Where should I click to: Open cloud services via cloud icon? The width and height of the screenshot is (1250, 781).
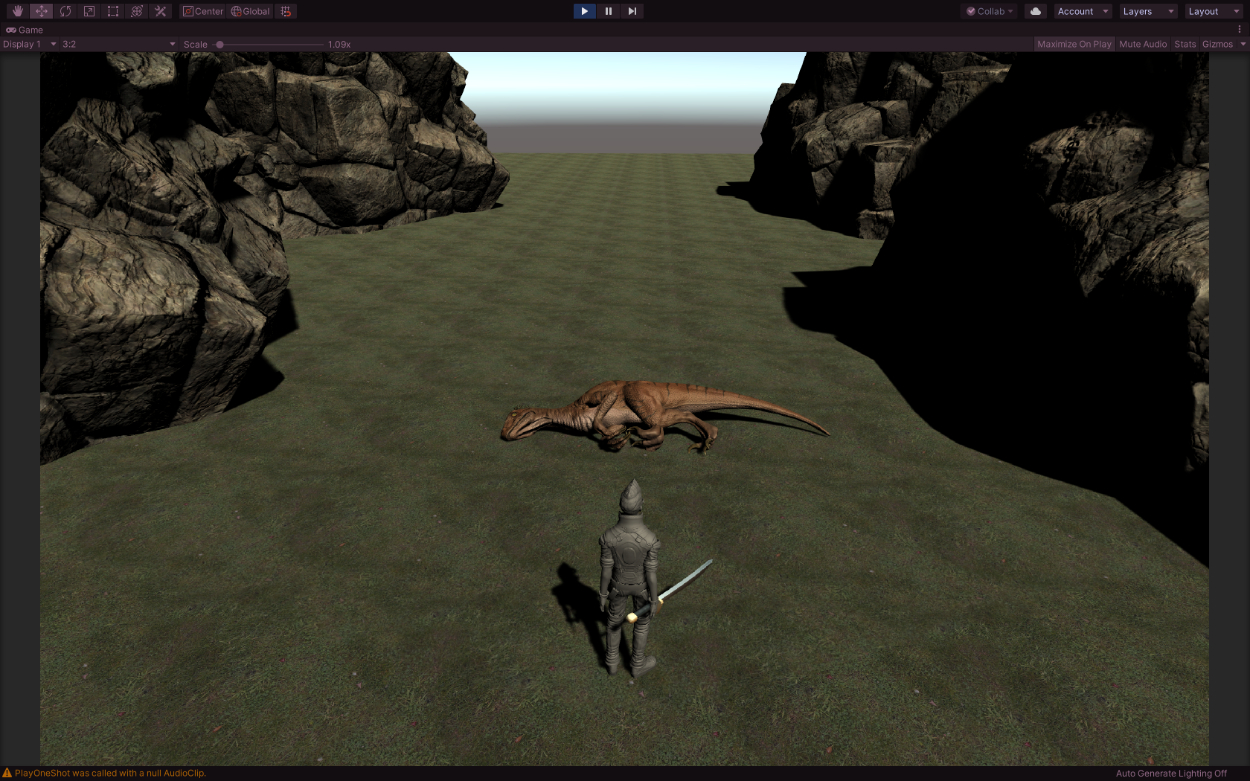click(x=1035, y=11)
